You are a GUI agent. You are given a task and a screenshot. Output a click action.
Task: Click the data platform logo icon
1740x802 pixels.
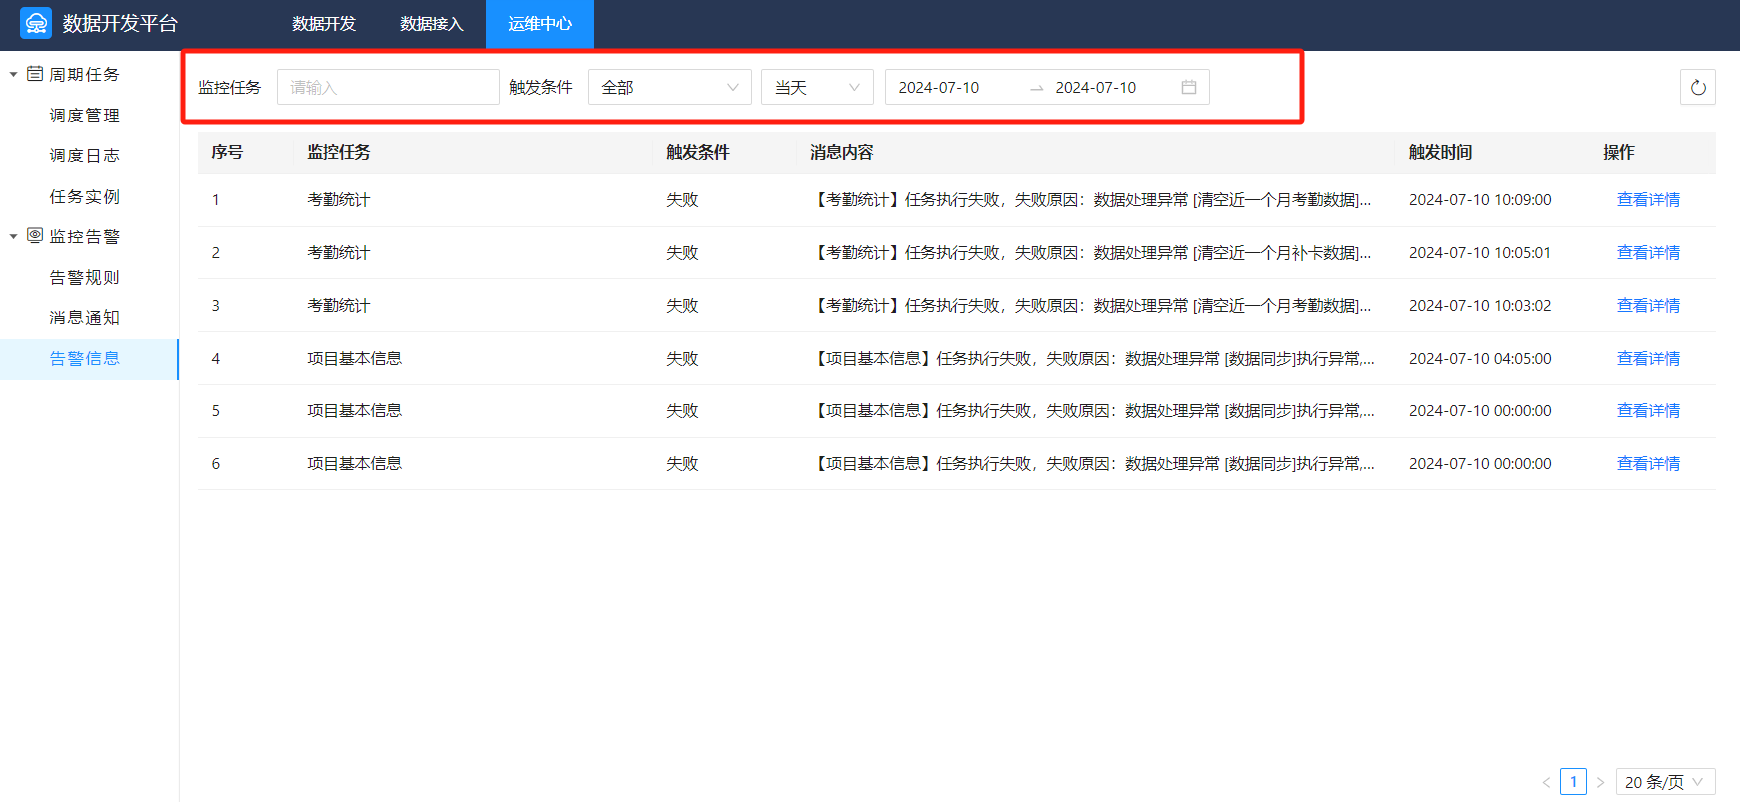pyautogui.click(x=36, y=23)
